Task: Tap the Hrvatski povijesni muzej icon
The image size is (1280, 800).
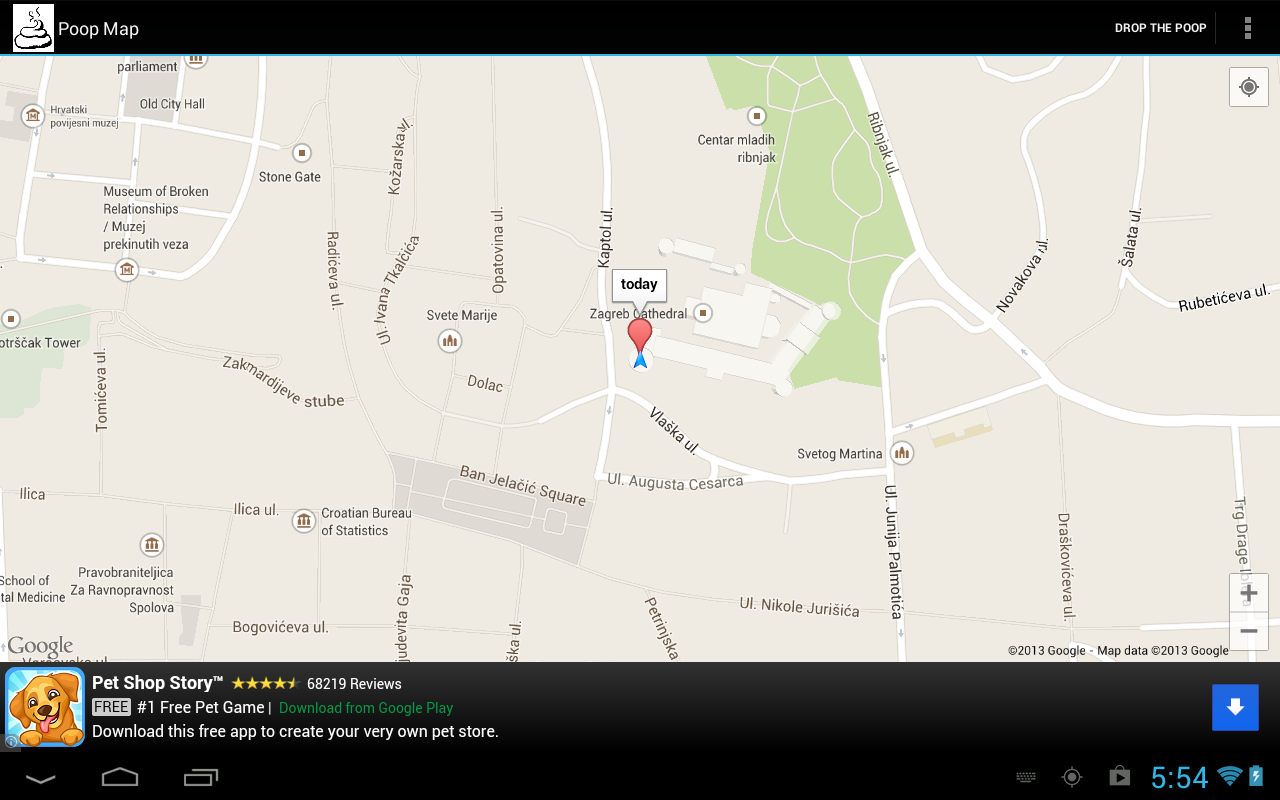Action: [x=31, y=117]
